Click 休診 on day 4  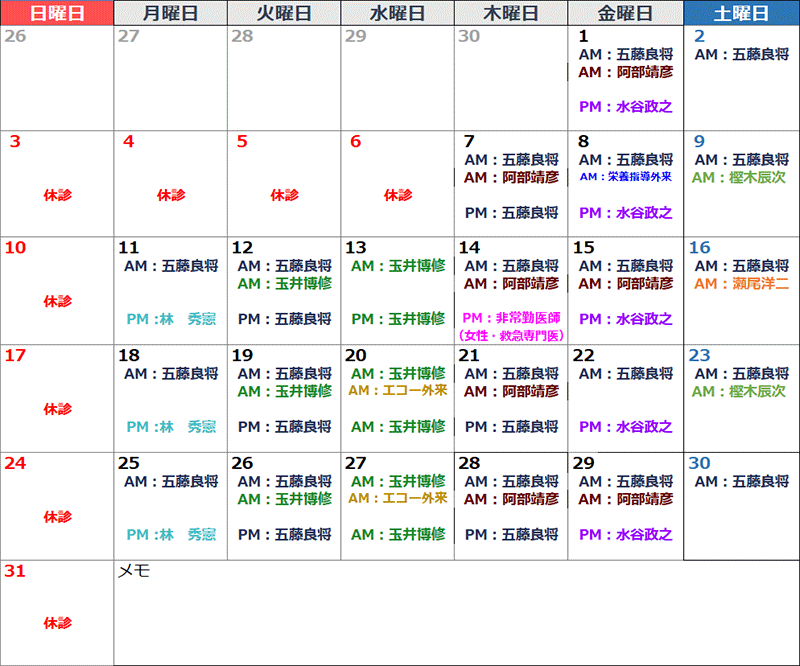(170, 195)
